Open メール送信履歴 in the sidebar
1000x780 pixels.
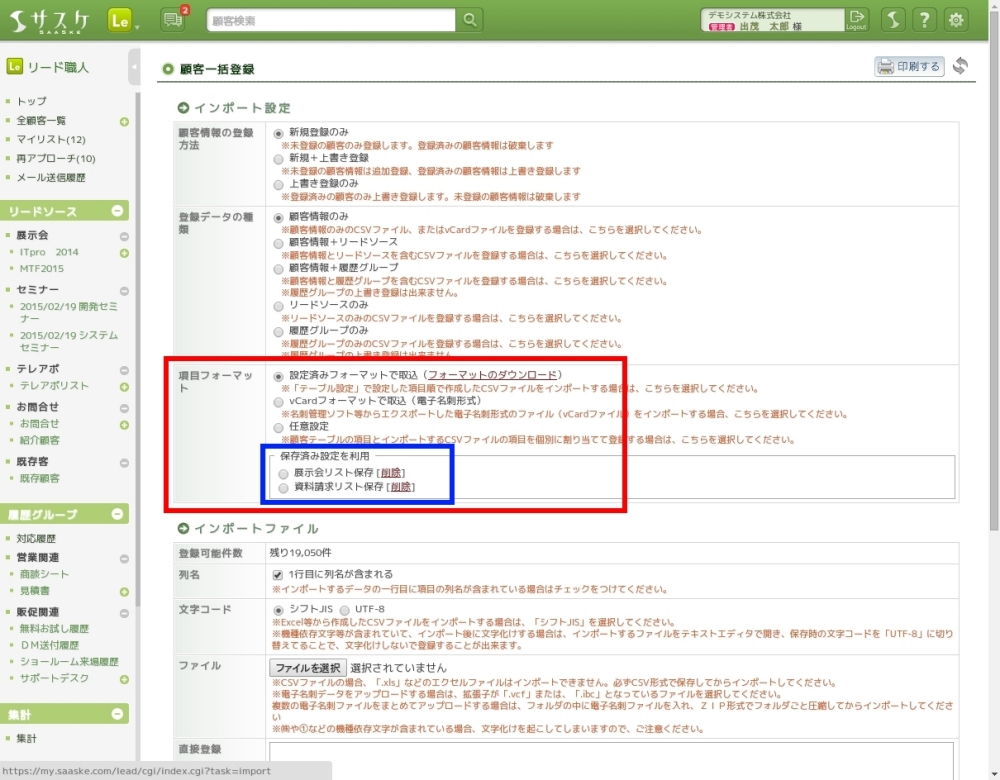(51, 177)
